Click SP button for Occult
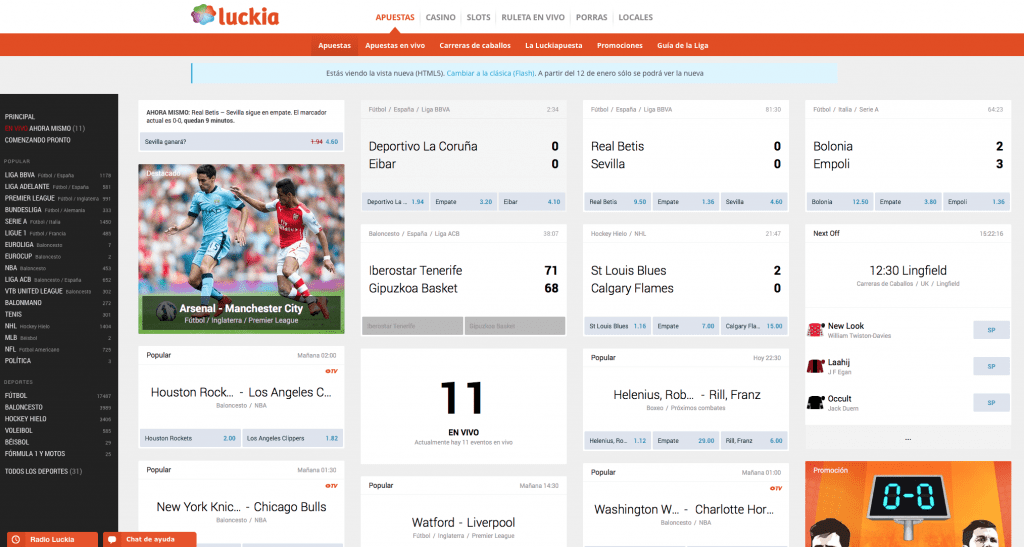This screenshot has height=547, width=1024. [x=991, y=403]
